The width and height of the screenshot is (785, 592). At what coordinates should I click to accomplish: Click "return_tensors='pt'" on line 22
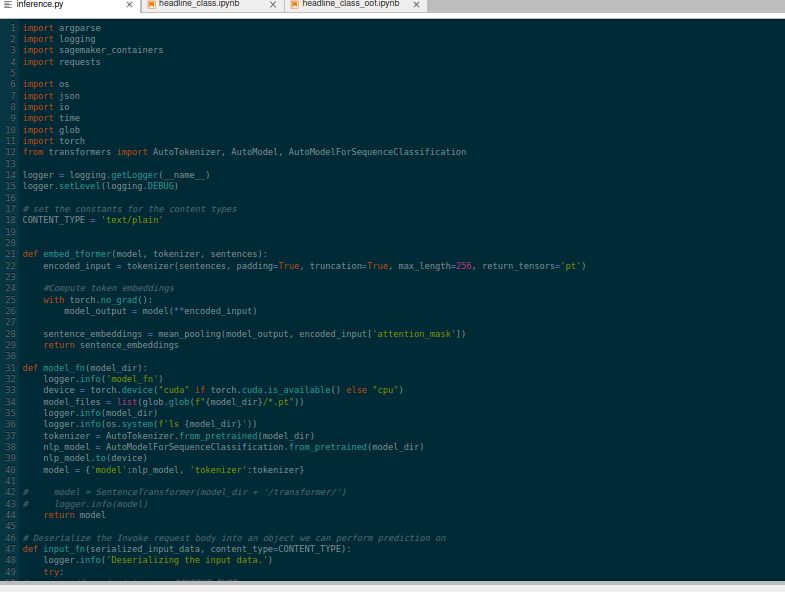(x=532, y=266)
